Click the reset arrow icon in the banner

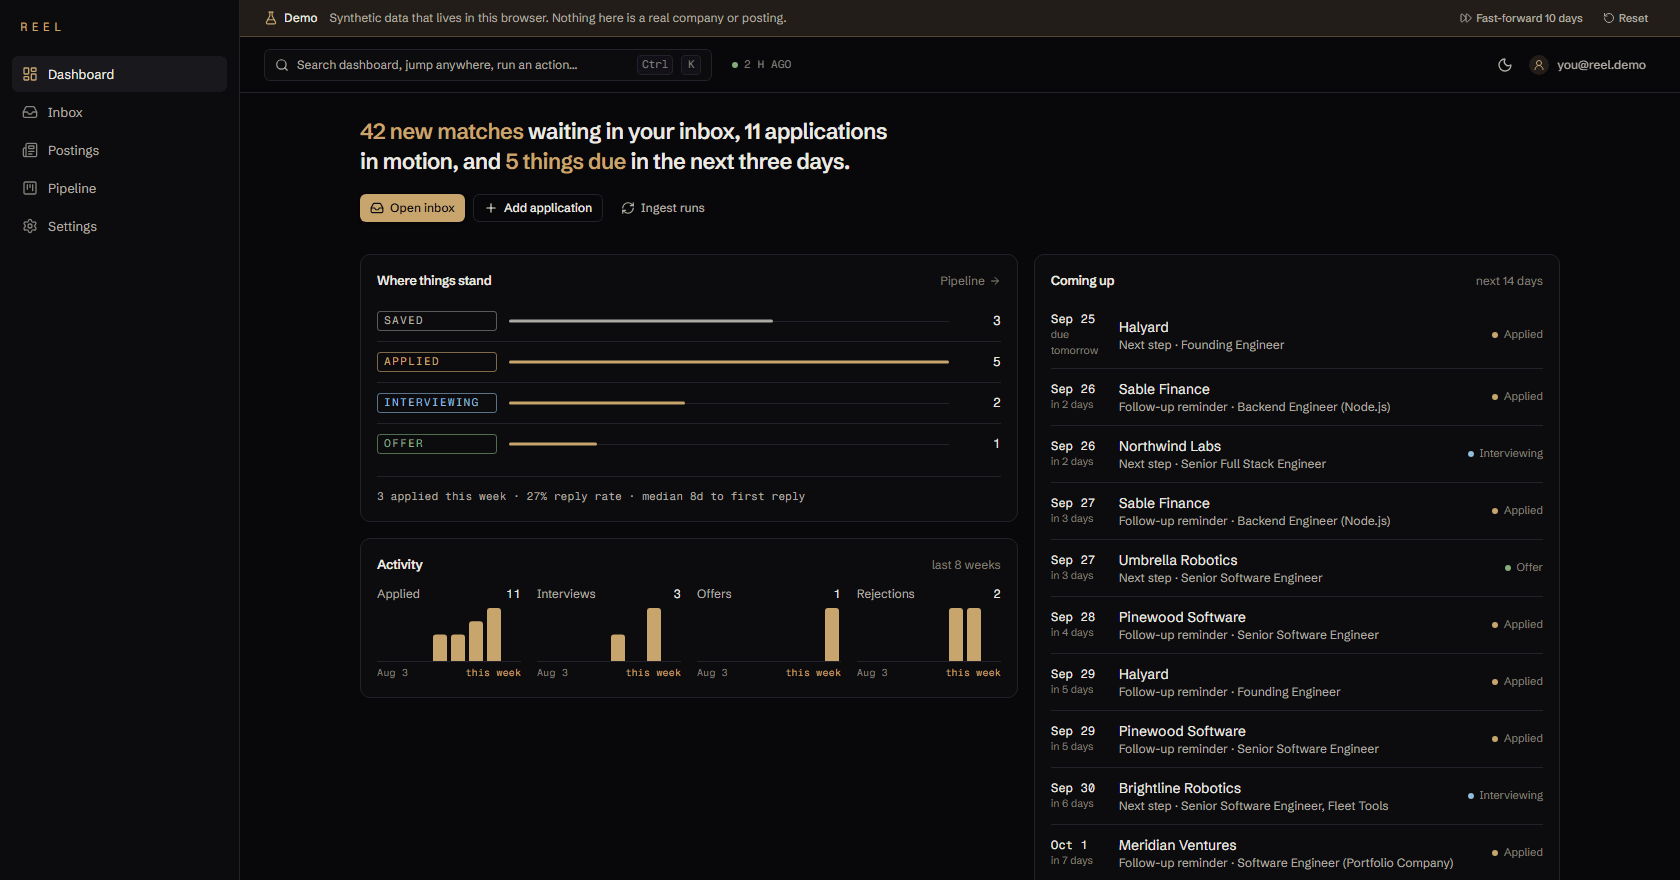click(x=1608, y=18)
